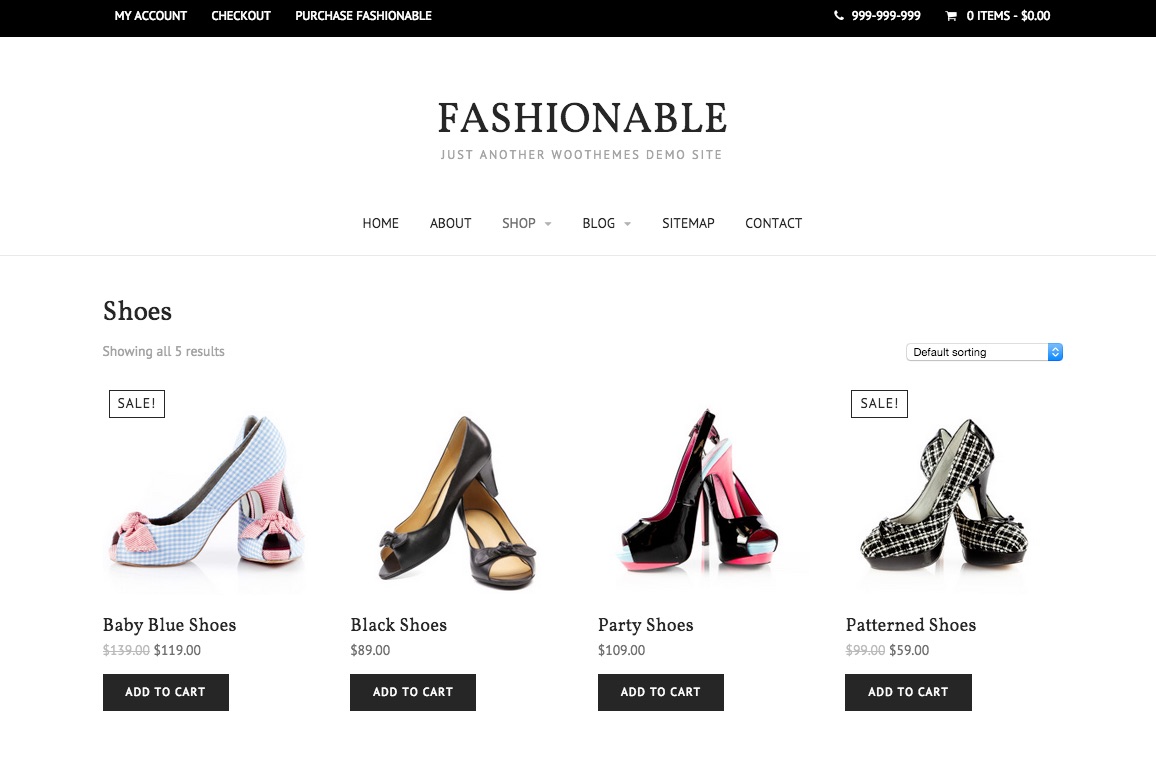Open the HOME menu item
This screenshot has width=1156, height=765.
click(x=380, y=223)
